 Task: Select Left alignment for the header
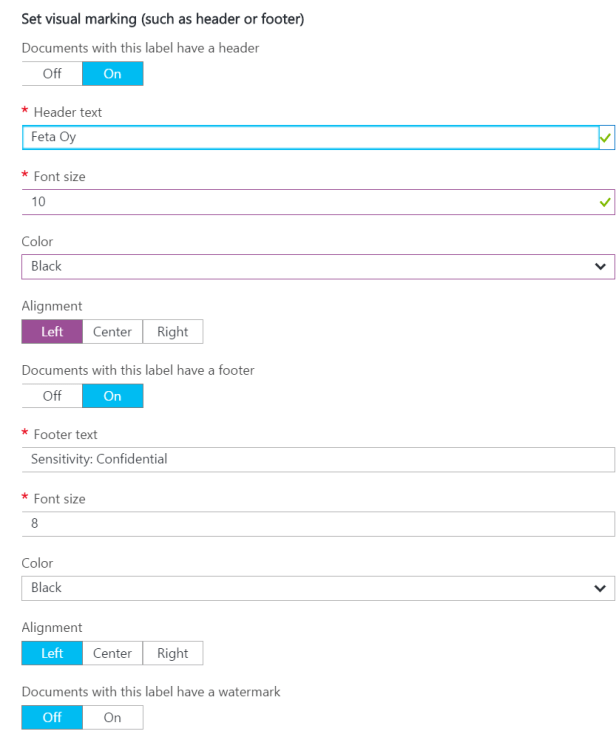click(x=51, y=332)
